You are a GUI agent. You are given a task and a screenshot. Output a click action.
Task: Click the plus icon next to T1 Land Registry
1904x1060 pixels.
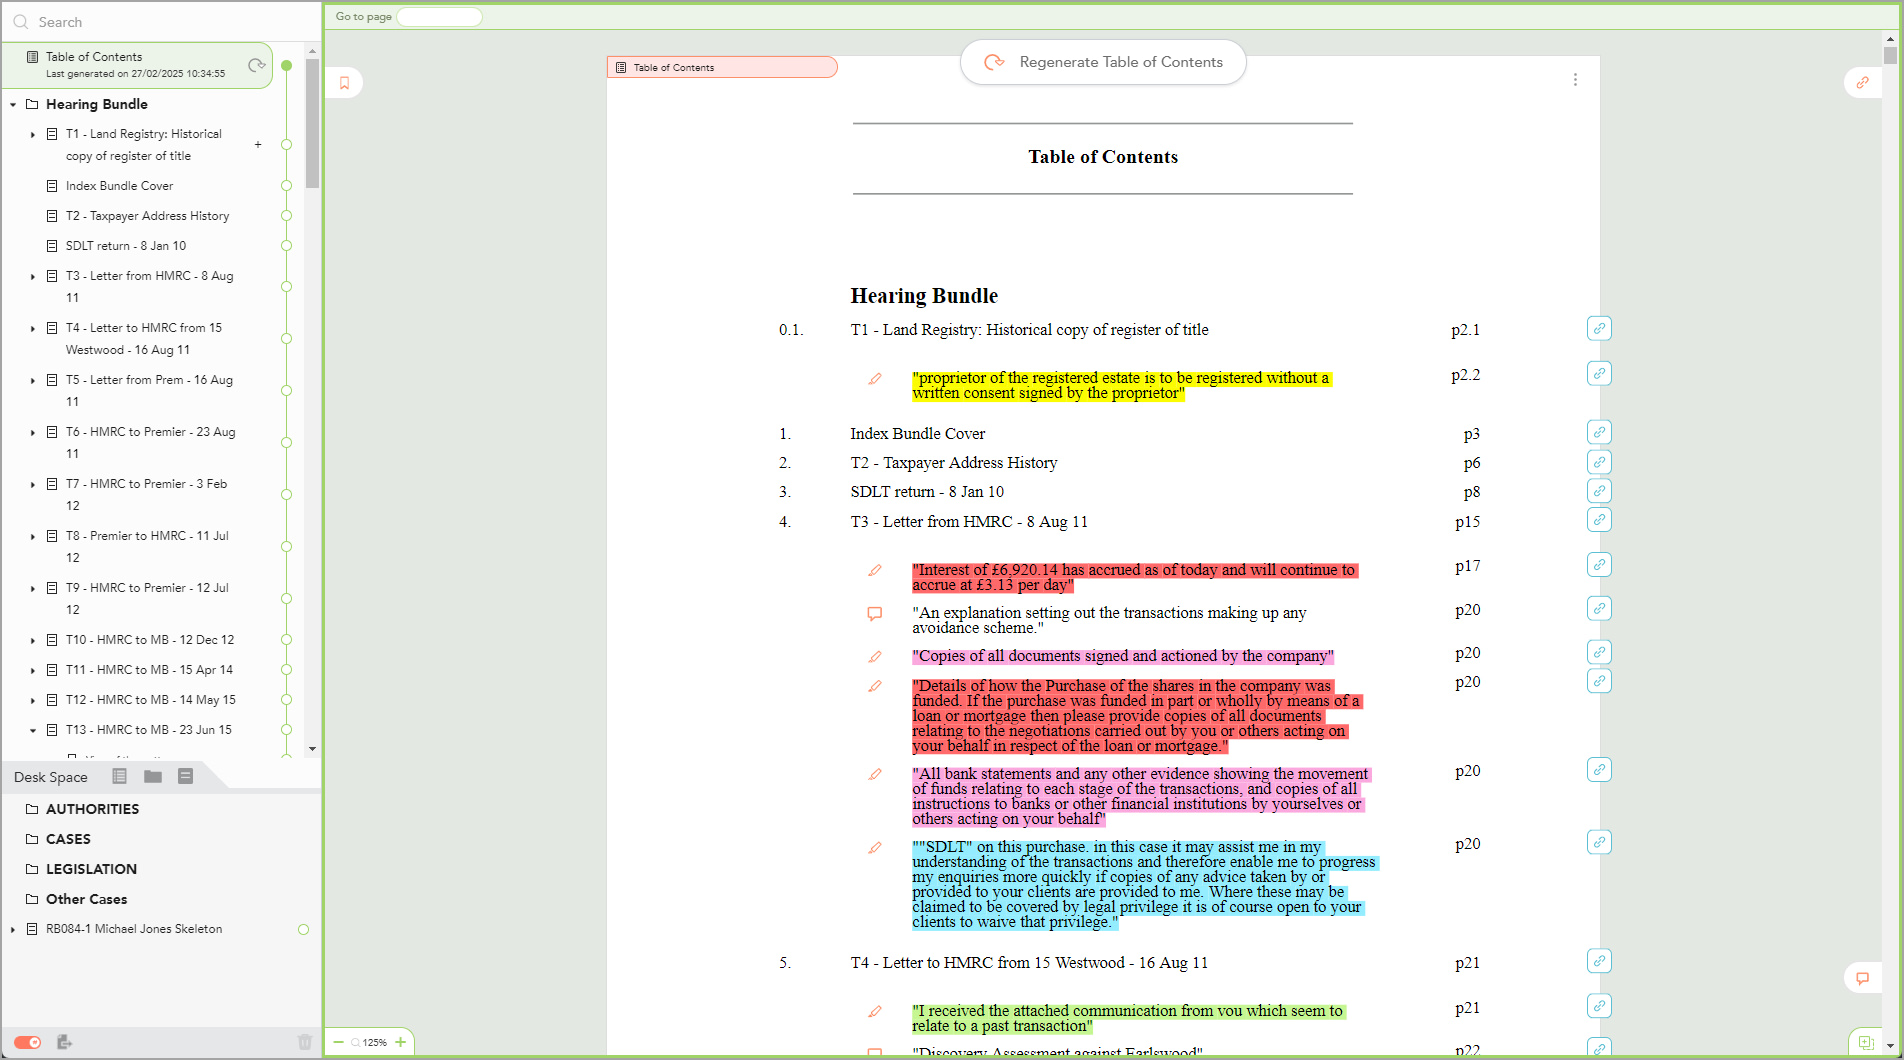pos(258,145)
